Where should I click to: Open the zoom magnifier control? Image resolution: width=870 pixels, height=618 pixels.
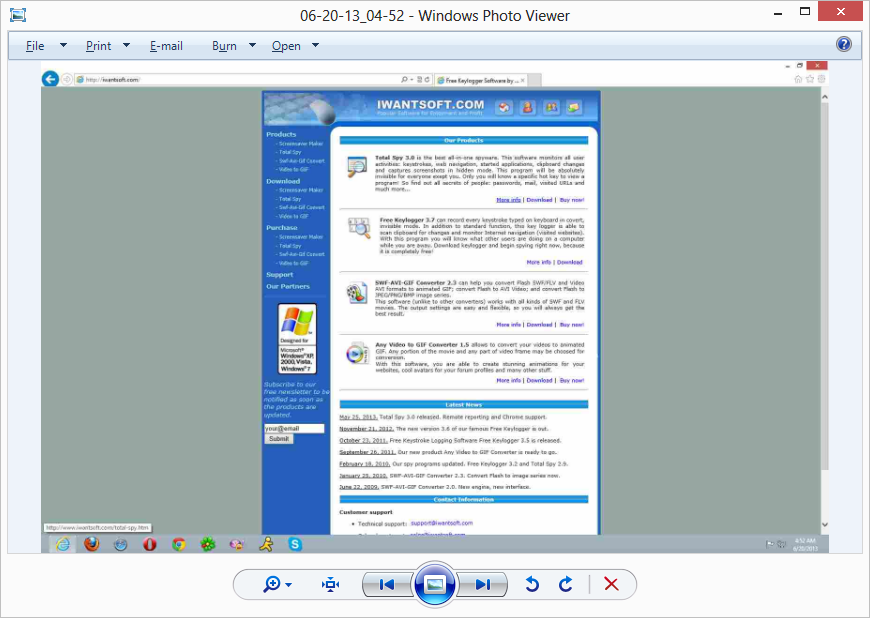coord(277,585)
